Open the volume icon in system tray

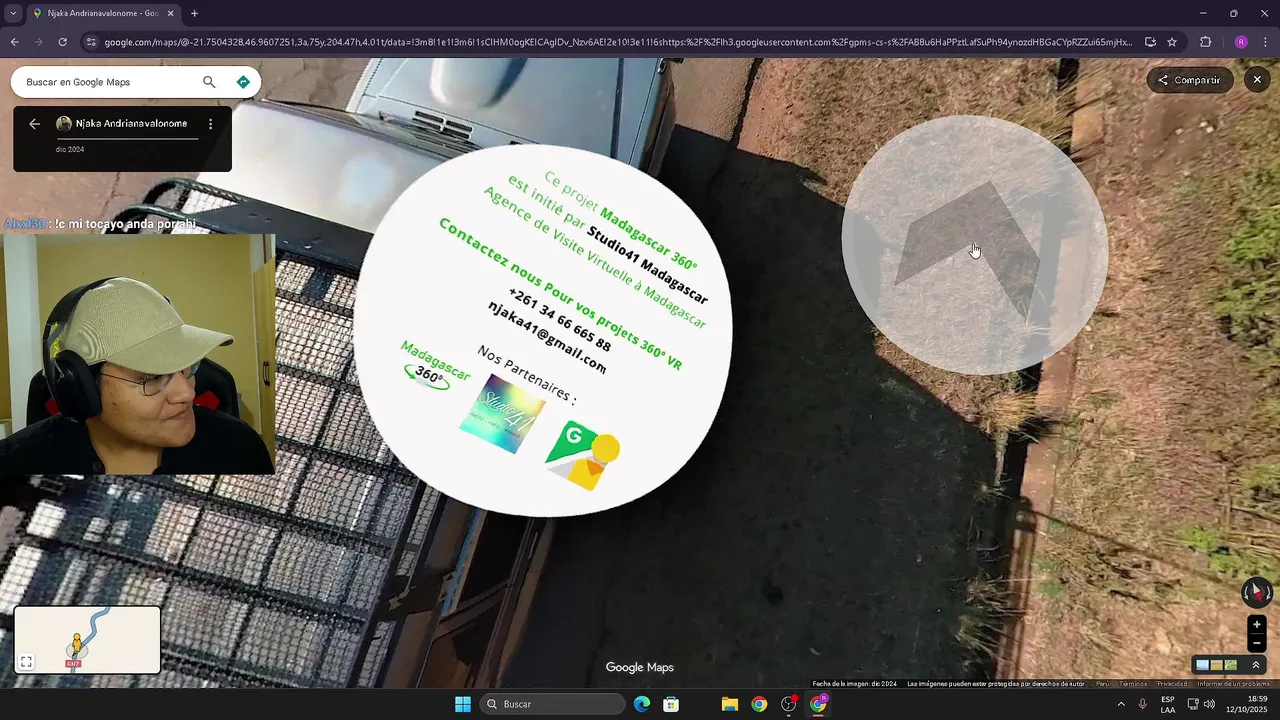pos(1209,704)
